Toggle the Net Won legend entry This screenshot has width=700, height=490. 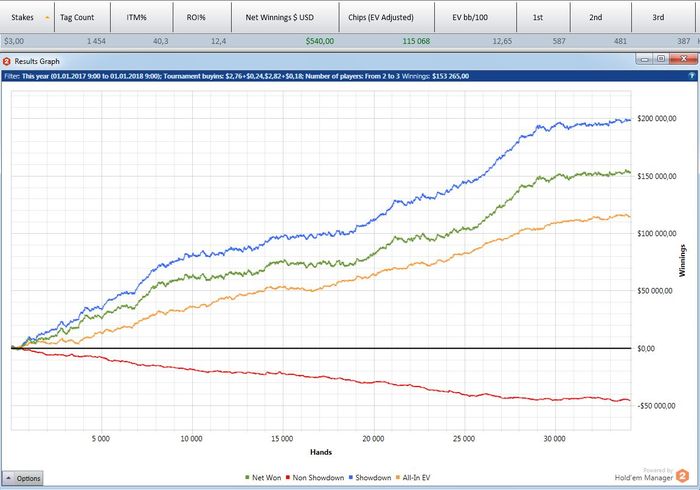[x=263, y=478]
